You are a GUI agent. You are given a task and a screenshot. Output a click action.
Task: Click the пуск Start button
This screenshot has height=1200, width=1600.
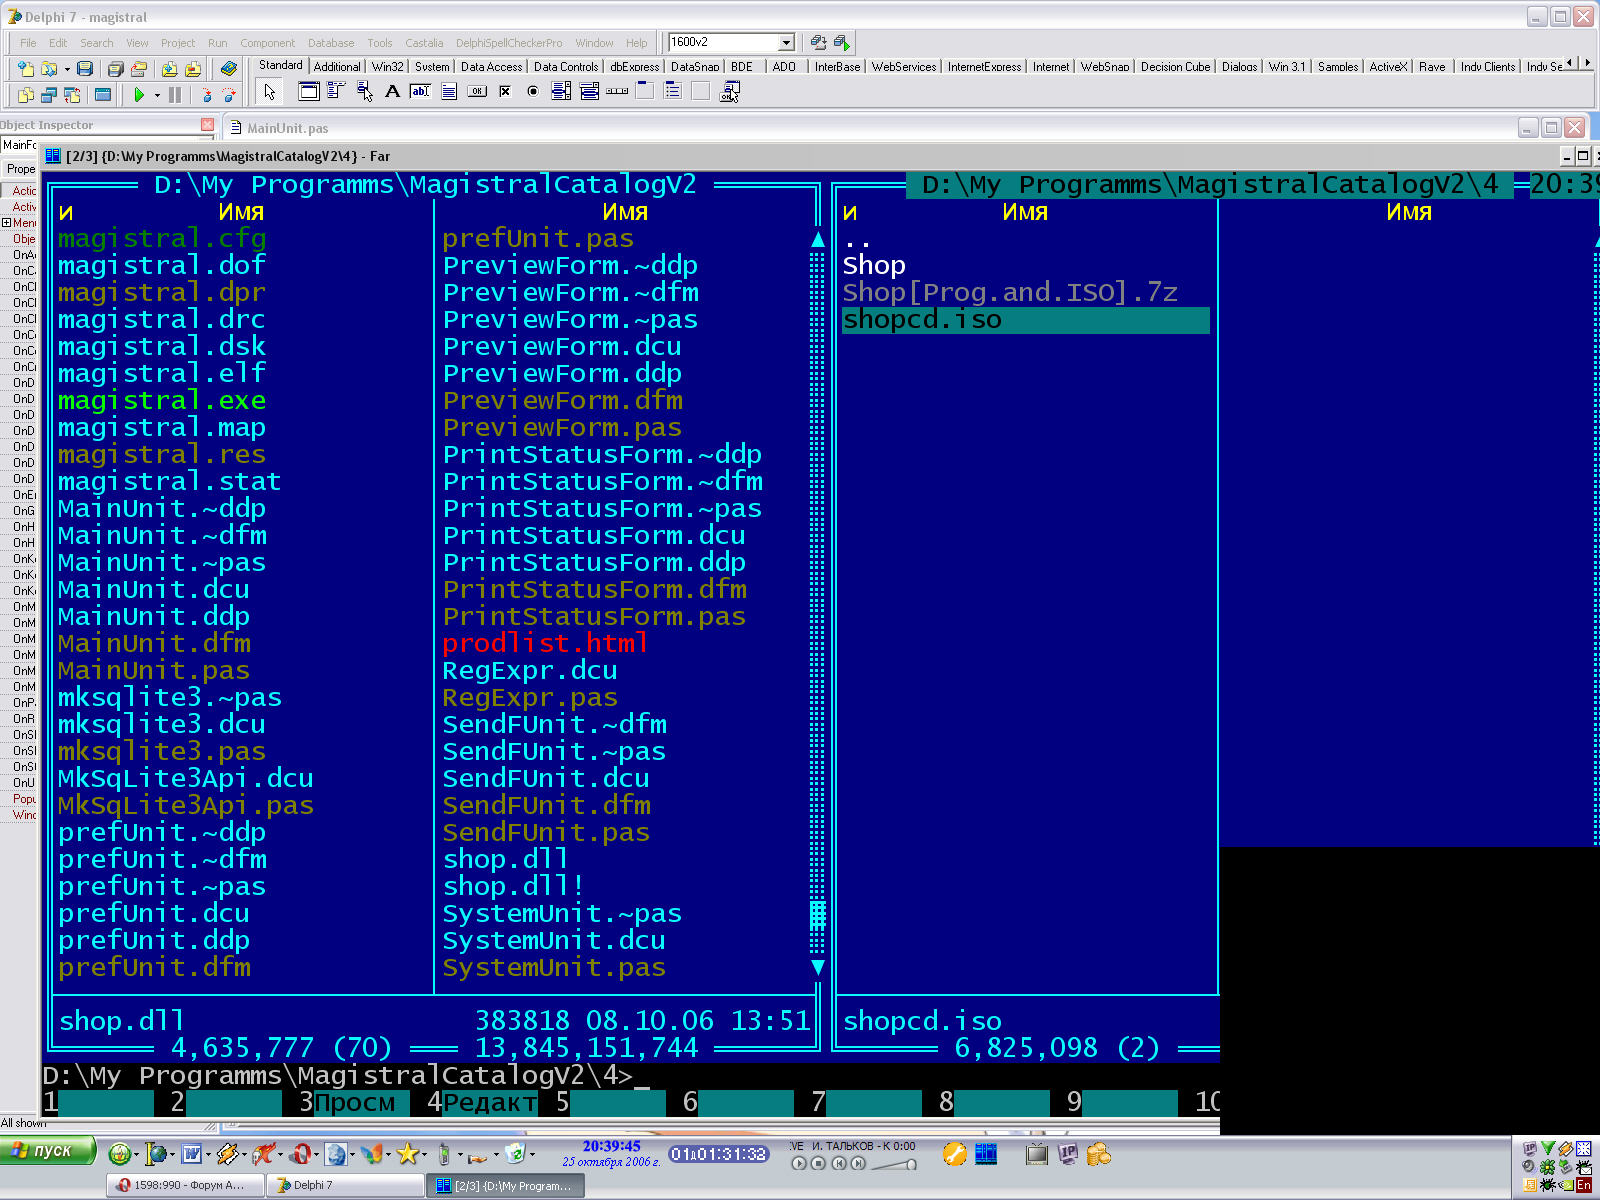pyautogui.click(x=48, y=1151)
